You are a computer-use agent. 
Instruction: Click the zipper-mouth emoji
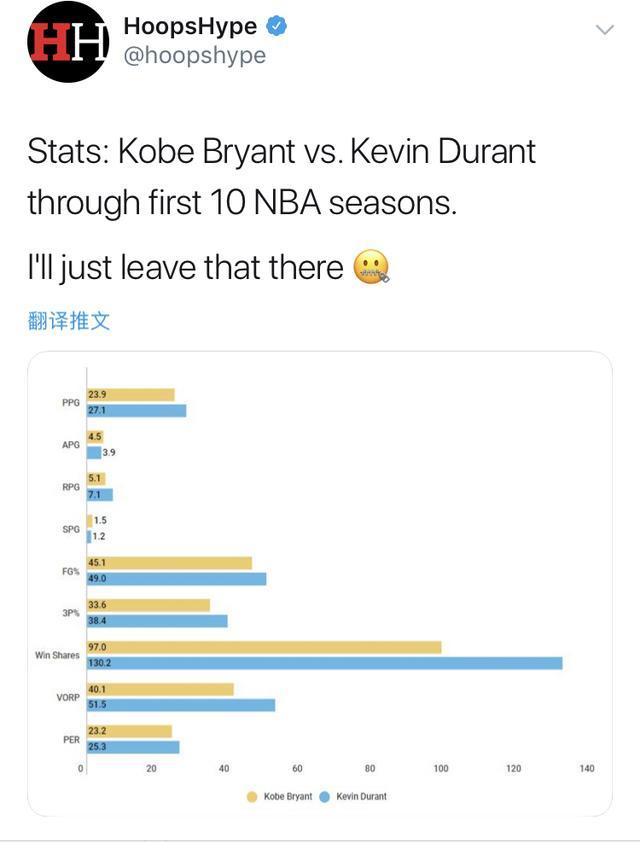point(371,267)
